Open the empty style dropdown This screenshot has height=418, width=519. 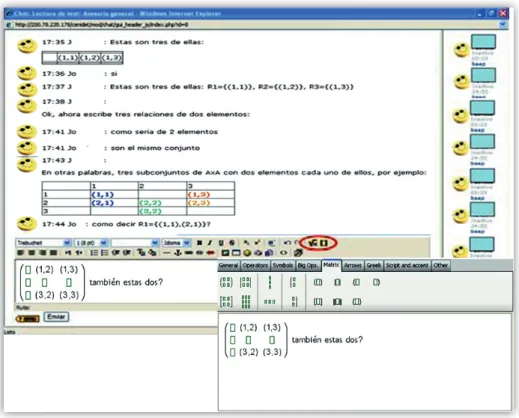pyautogui.click(x=135, y=243)
